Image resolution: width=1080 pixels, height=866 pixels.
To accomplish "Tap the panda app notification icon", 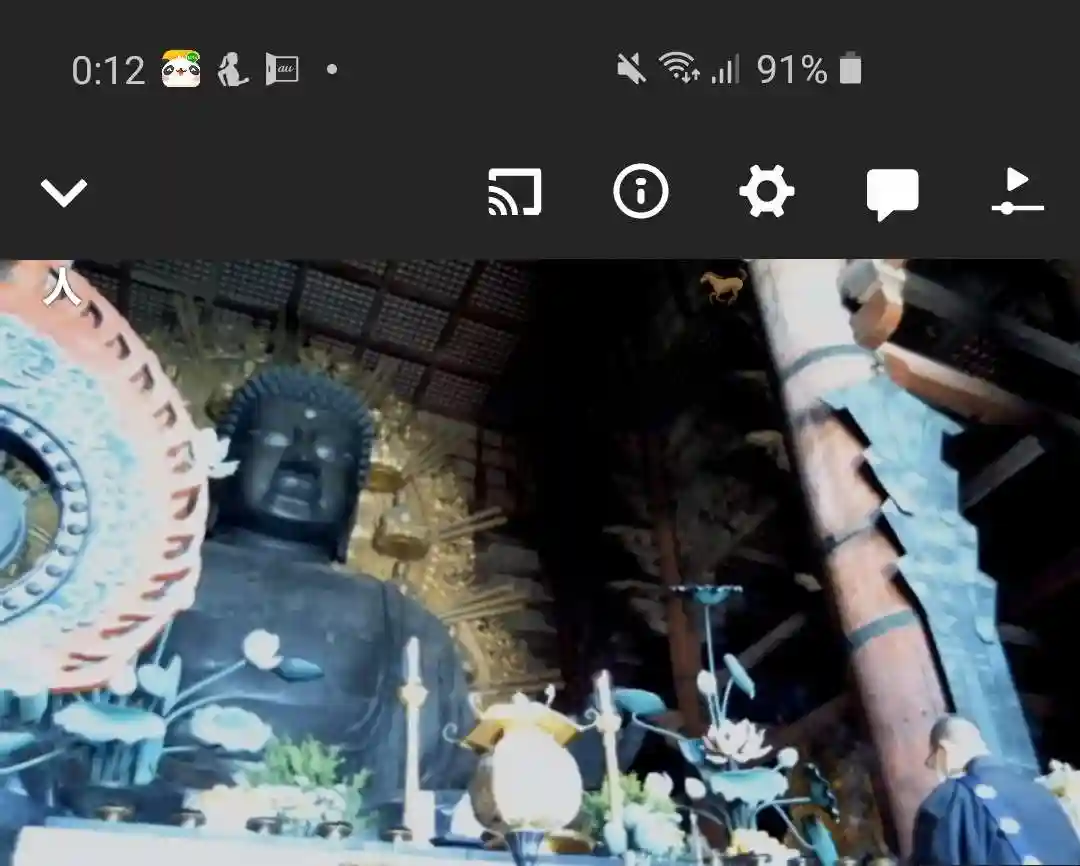I will tap(181, 70).
